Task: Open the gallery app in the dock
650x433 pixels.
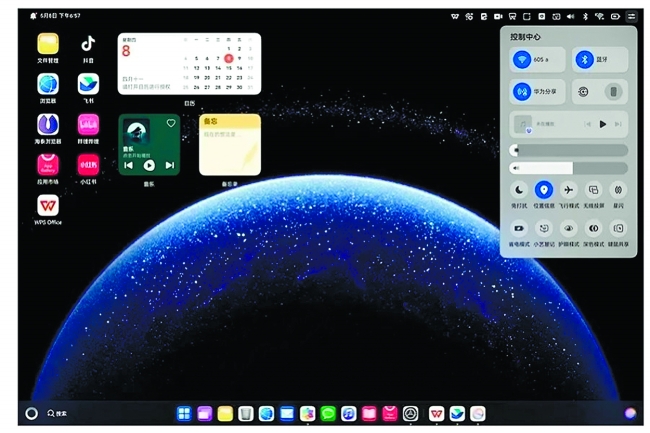Action: pos(307,414)
